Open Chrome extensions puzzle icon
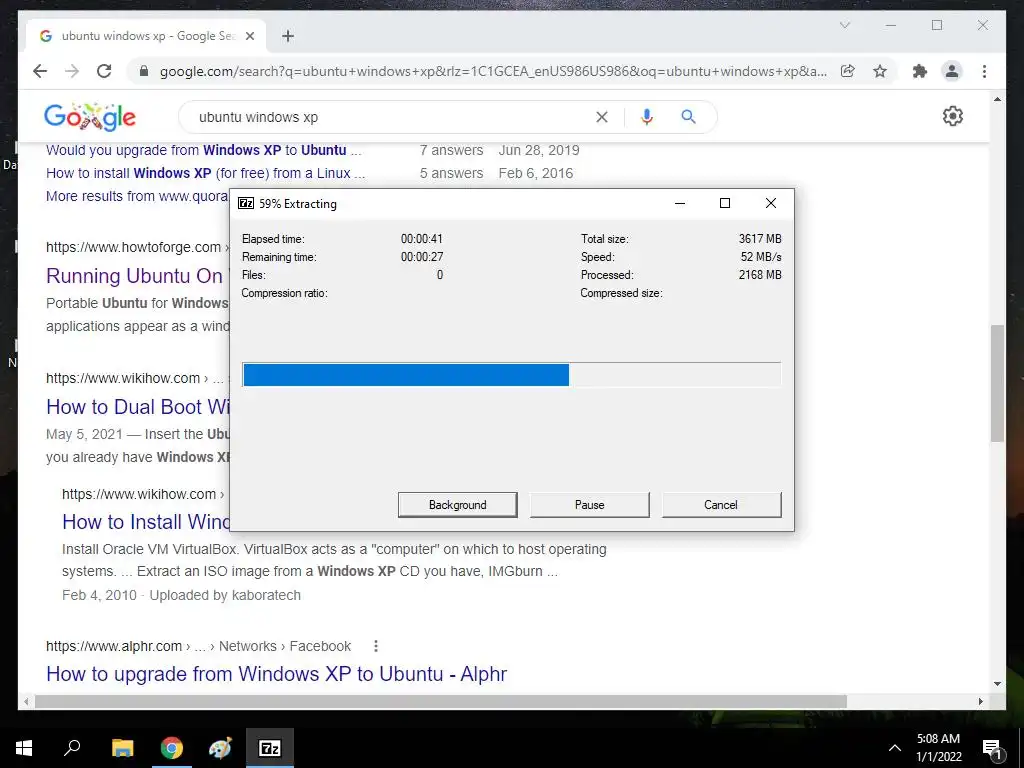The height and width of the screenshot is (768, 1024). pos(920,71)
